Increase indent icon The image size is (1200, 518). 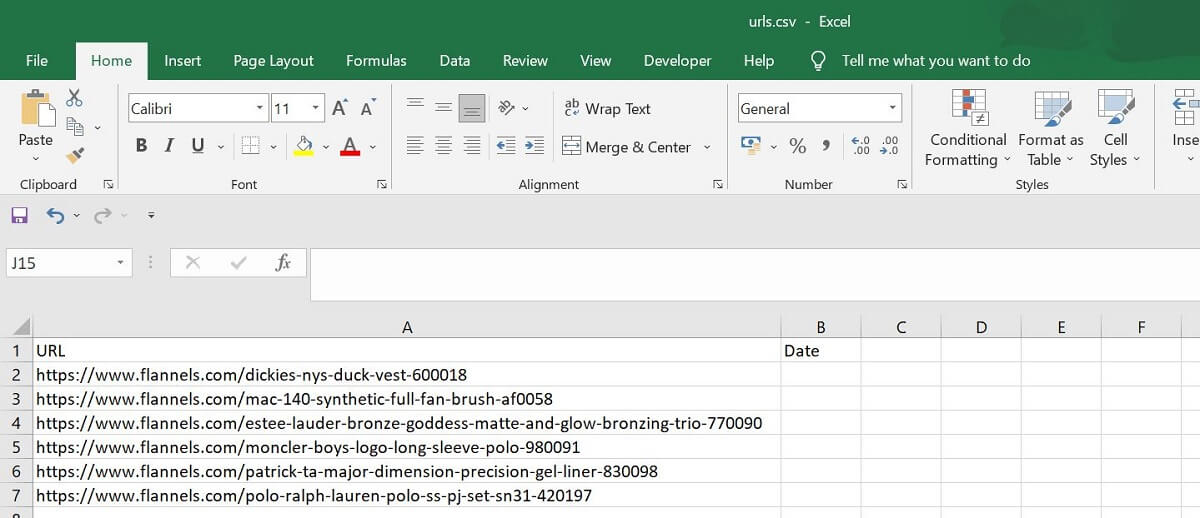535,146
